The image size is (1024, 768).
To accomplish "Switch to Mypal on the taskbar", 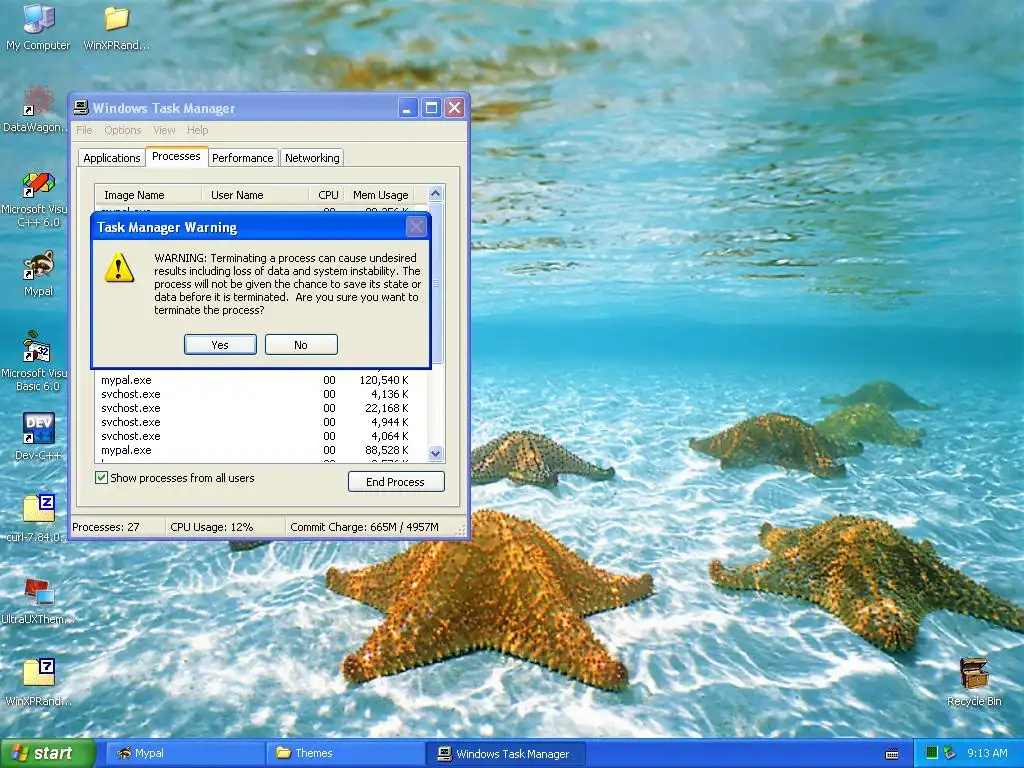I will (185, 753).
